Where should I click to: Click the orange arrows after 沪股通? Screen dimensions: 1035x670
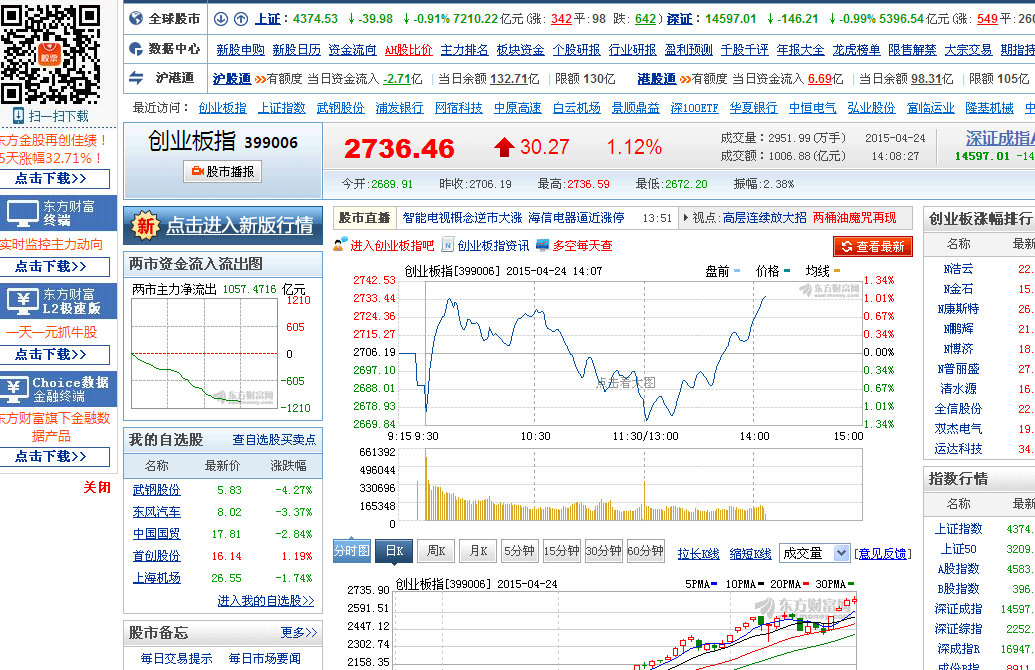[260, 79]
